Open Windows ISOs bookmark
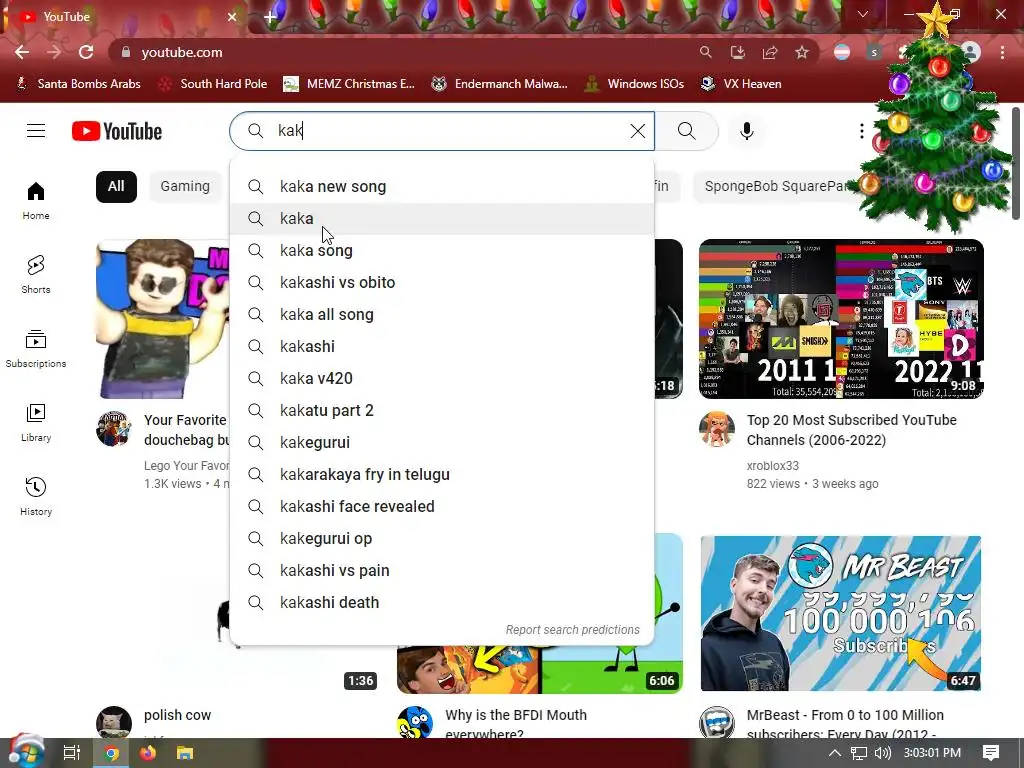 [x=634, y=84]
